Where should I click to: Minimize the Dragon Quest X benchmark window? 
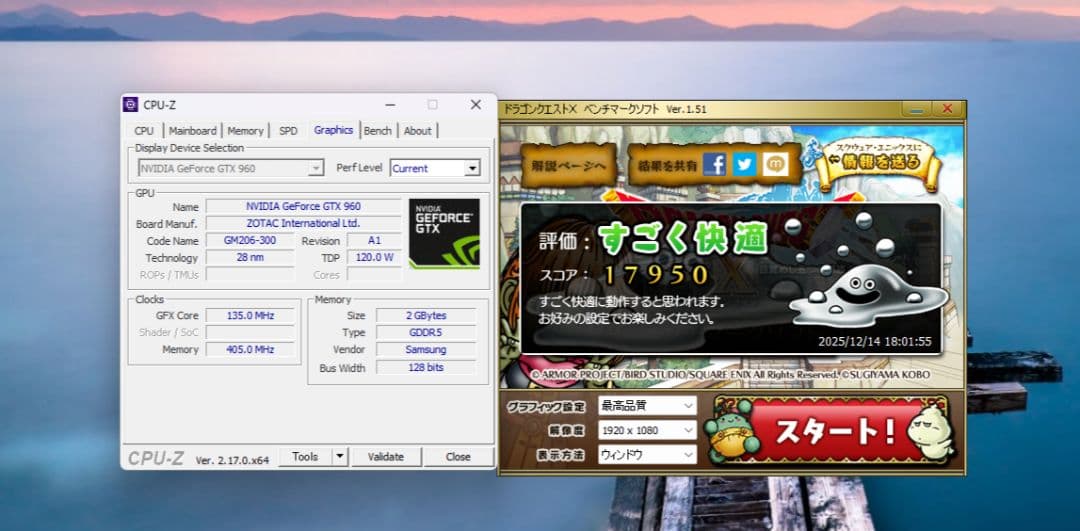point(917,109)
